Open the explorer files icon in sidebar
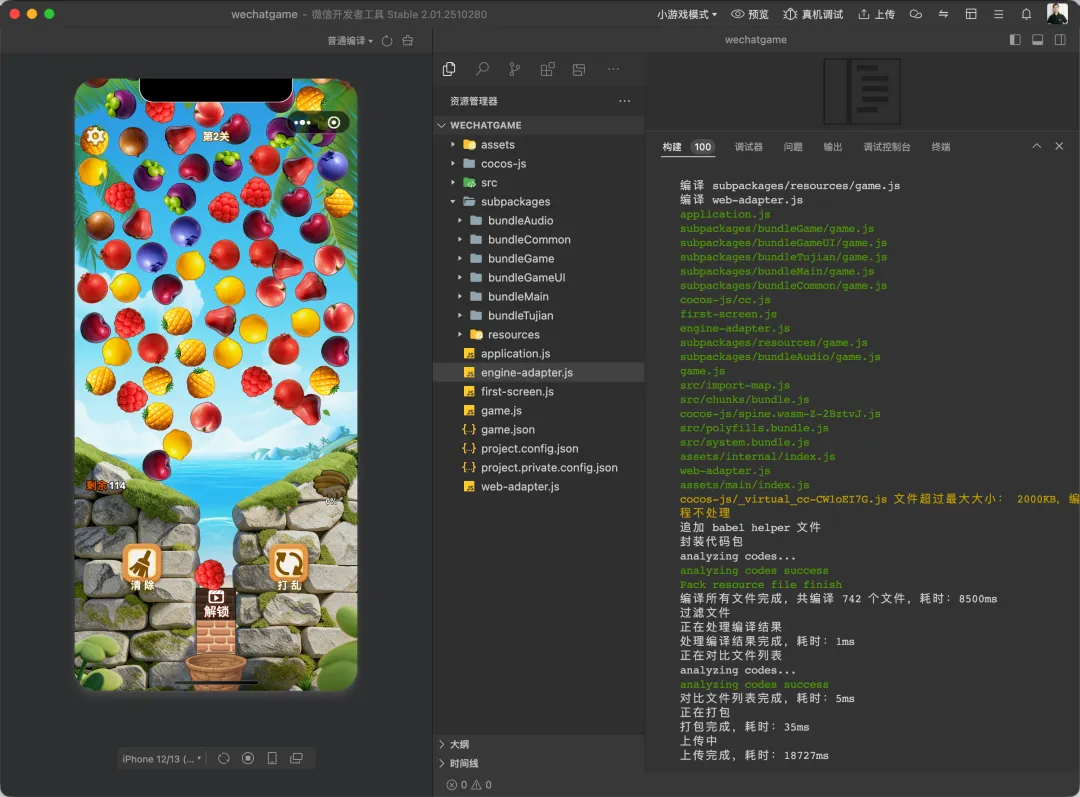 [449, 69]
